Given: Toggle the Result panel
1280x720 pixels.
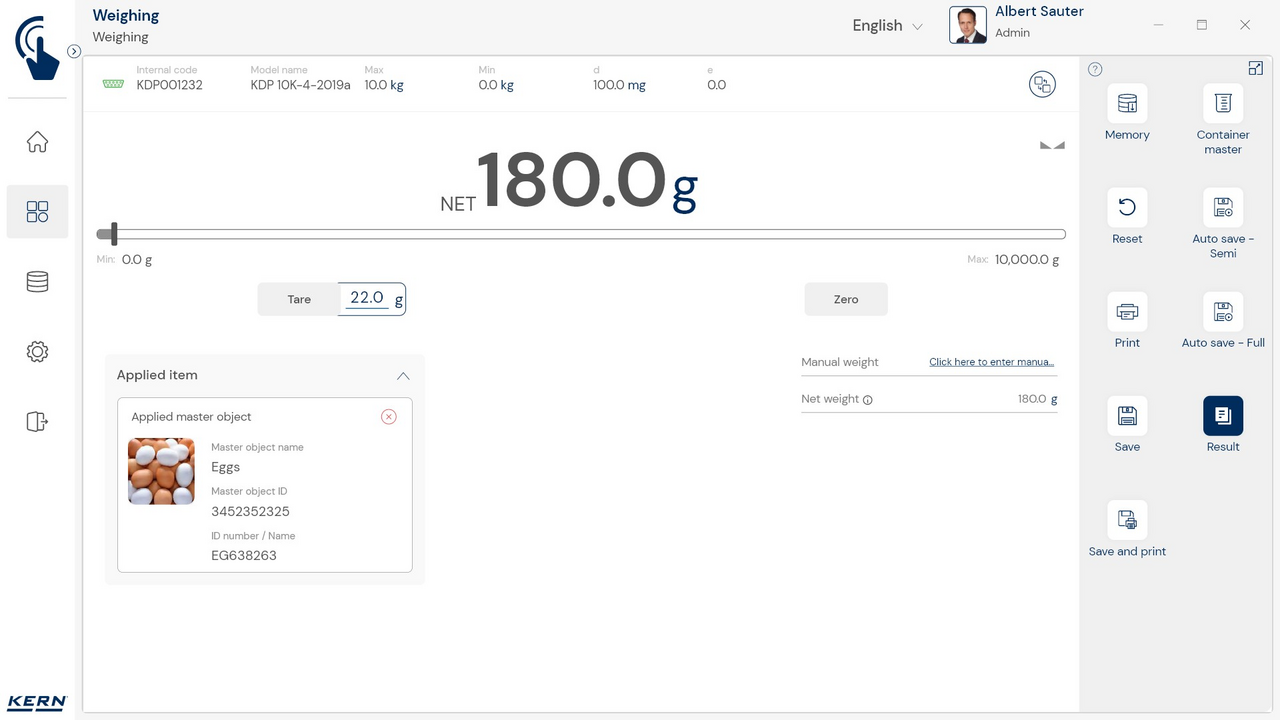Looking at the screenshot, I should coord(1222,416).
